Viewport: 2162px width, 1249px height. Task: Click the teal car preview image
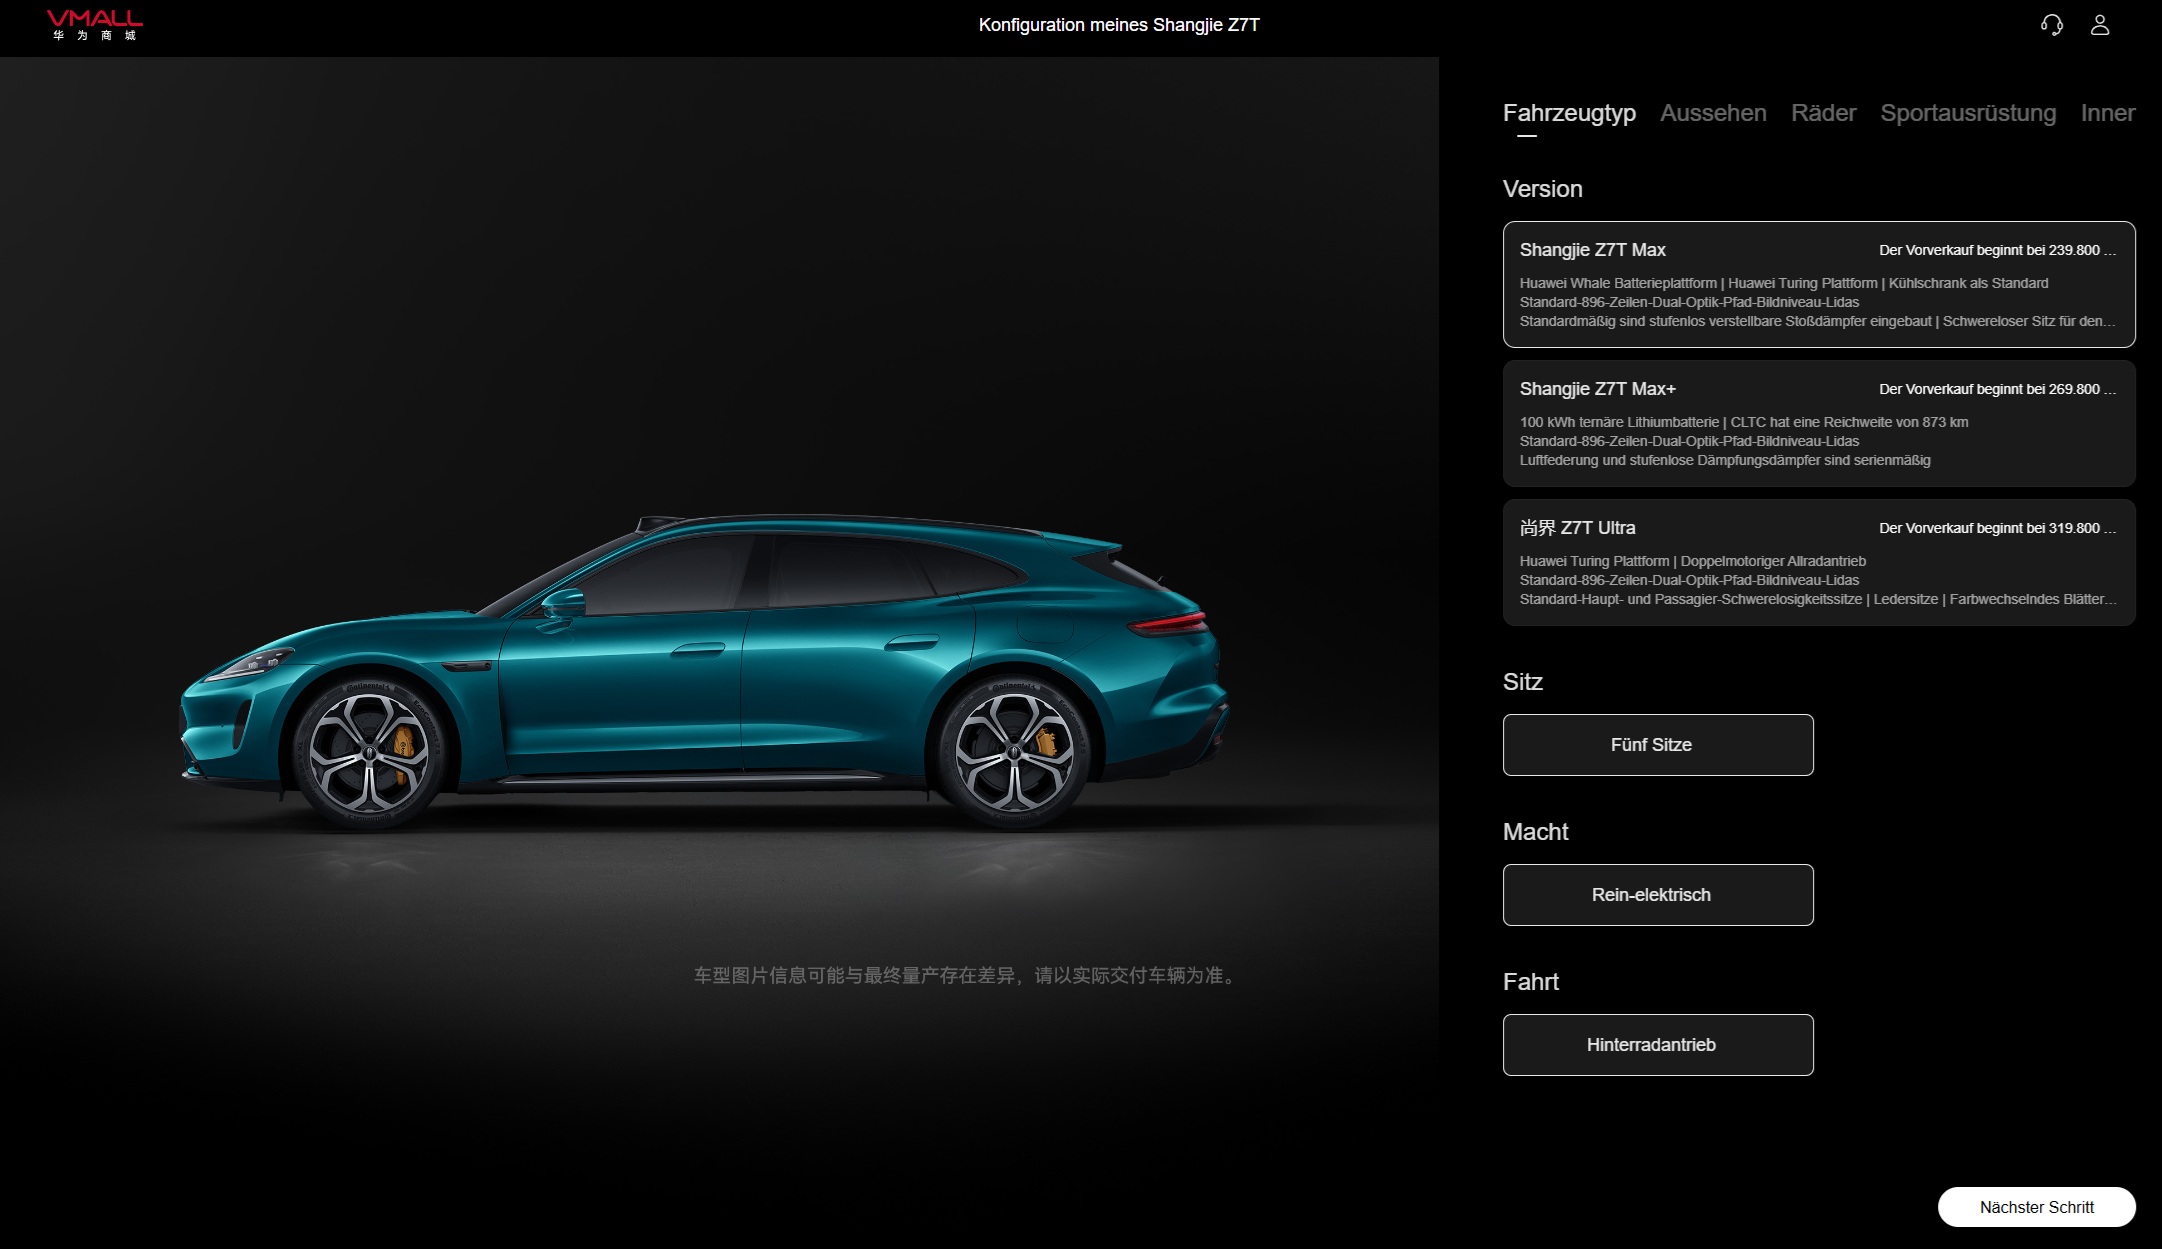[700, 670]
